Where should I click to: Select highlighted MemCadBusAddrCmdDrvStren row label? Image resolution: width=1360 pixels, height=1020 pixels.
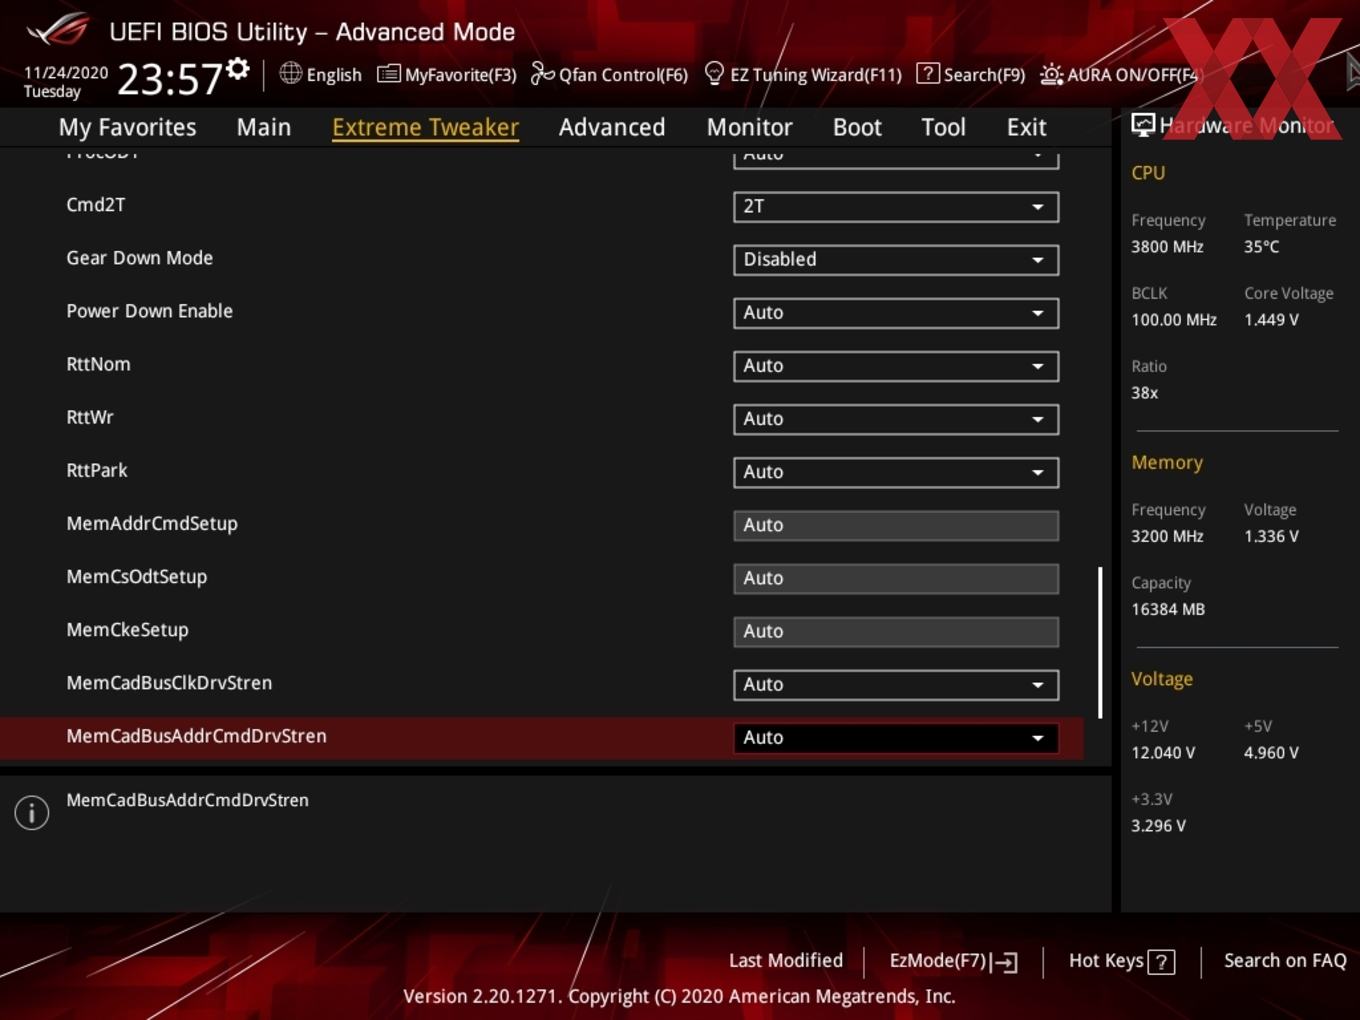point(196,736)
